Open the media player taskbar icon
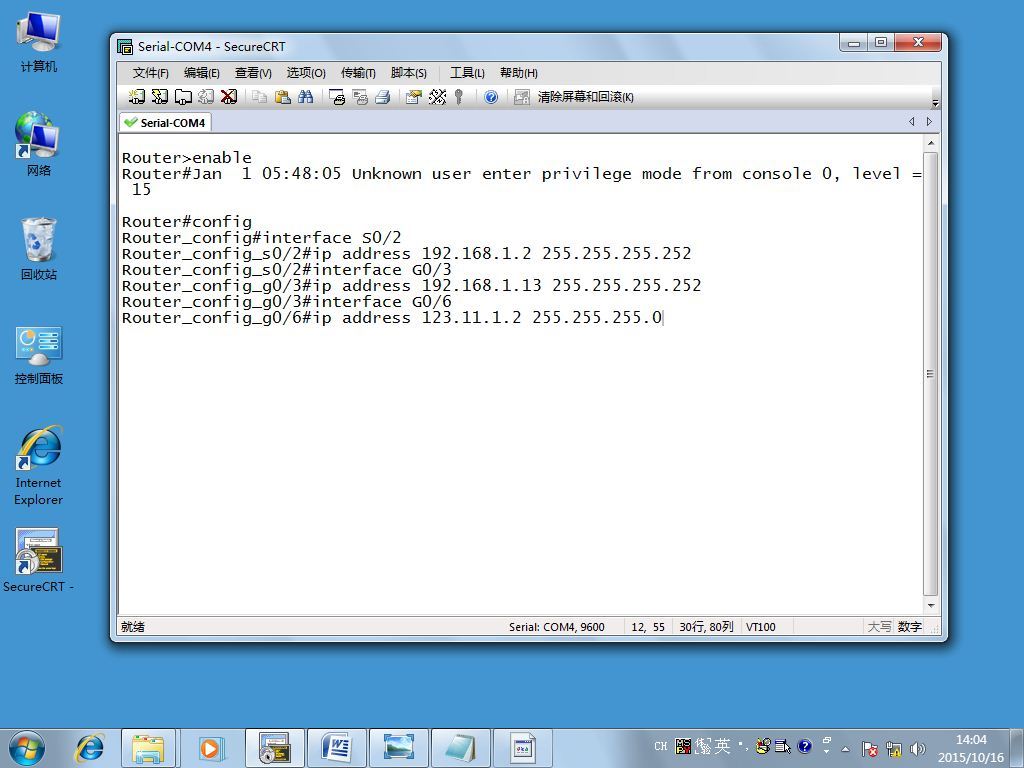The height and width of the screenshot is (768, 1024). (x=211, y=748)
